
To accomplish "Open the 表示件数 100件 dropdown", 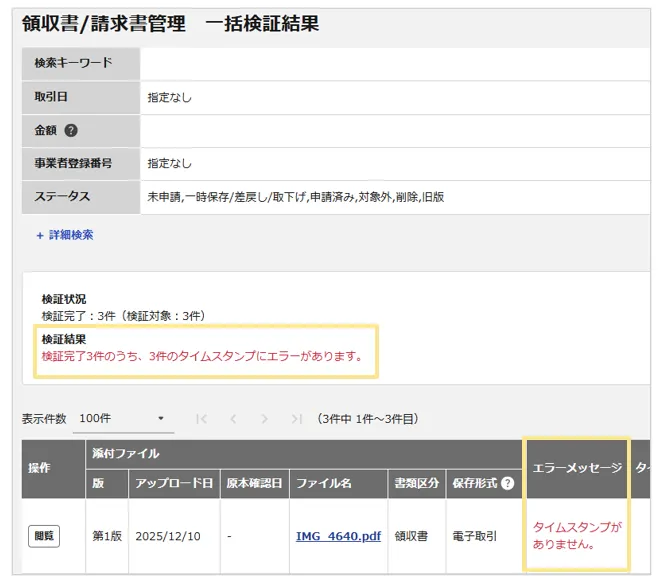I will click(122, 418).
